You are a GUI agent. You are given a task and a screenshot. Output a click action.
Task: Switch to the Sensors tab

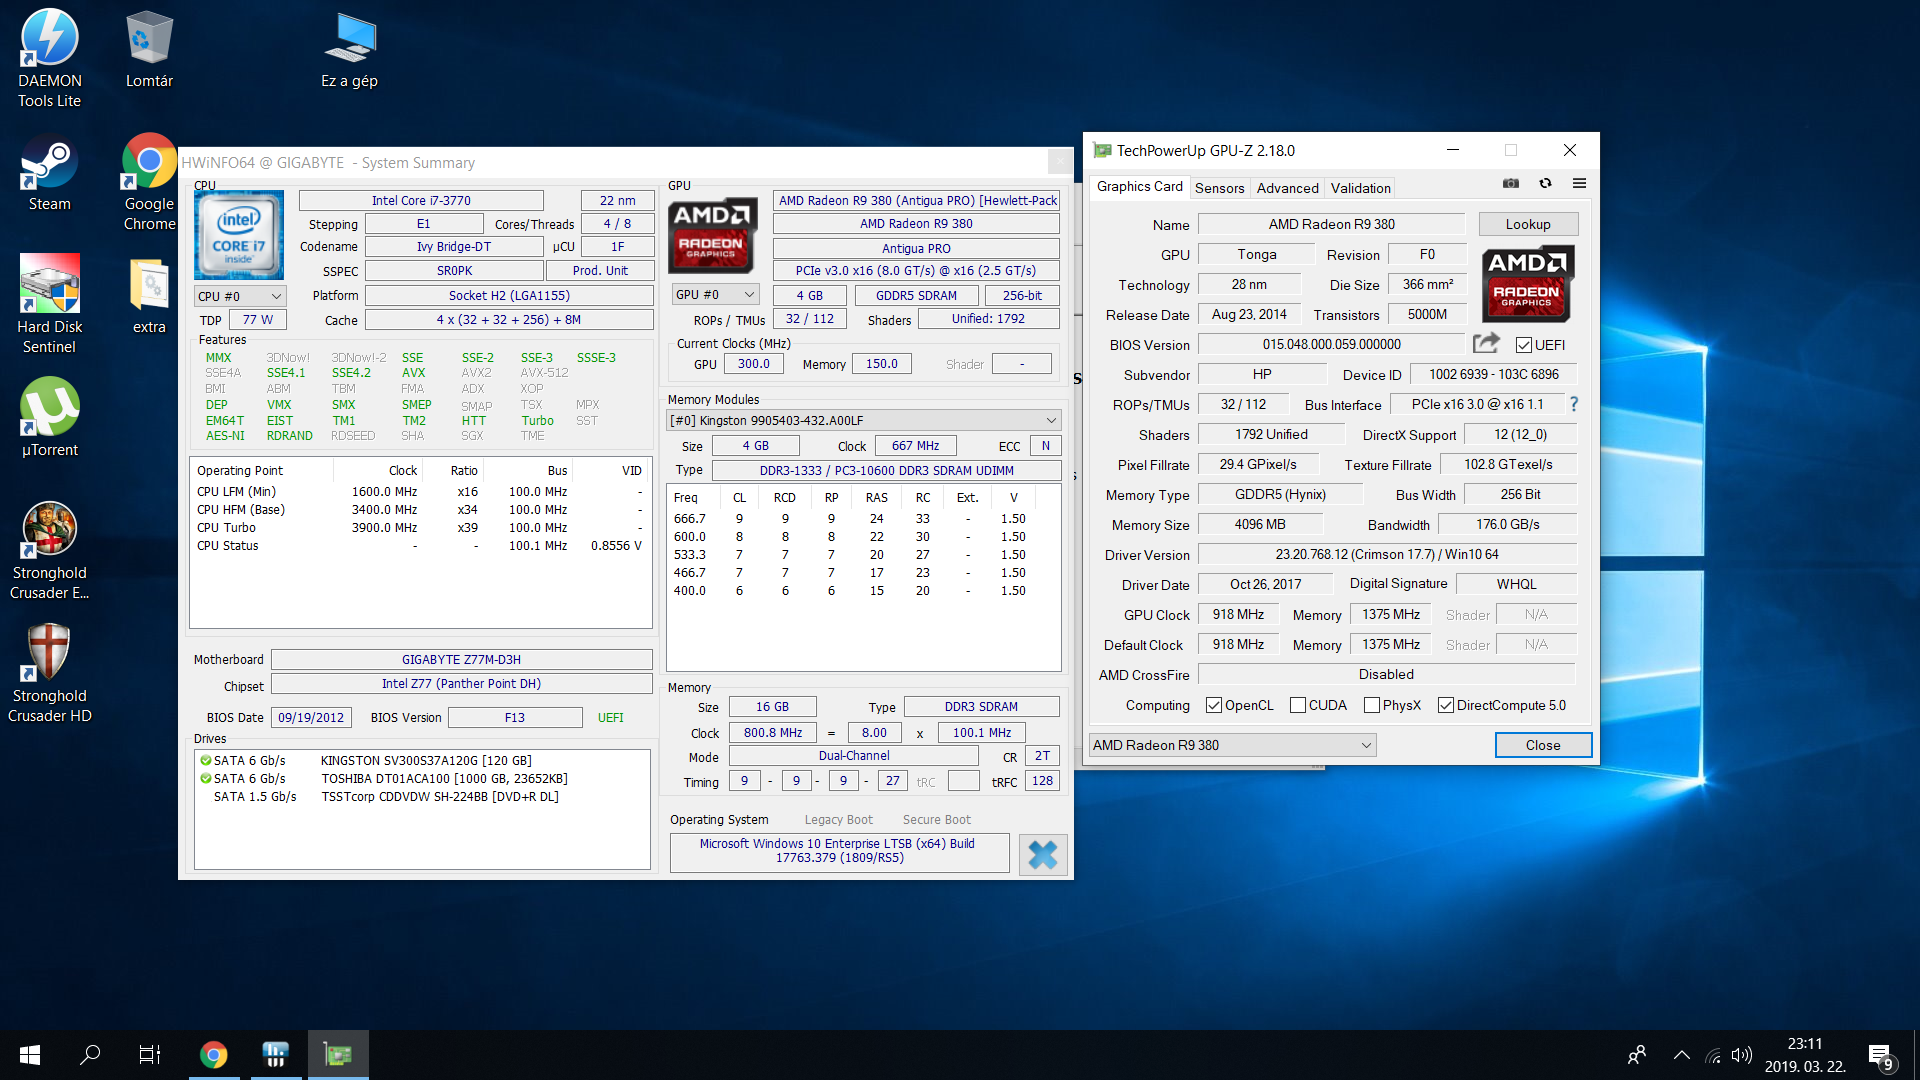(1219, 188)
